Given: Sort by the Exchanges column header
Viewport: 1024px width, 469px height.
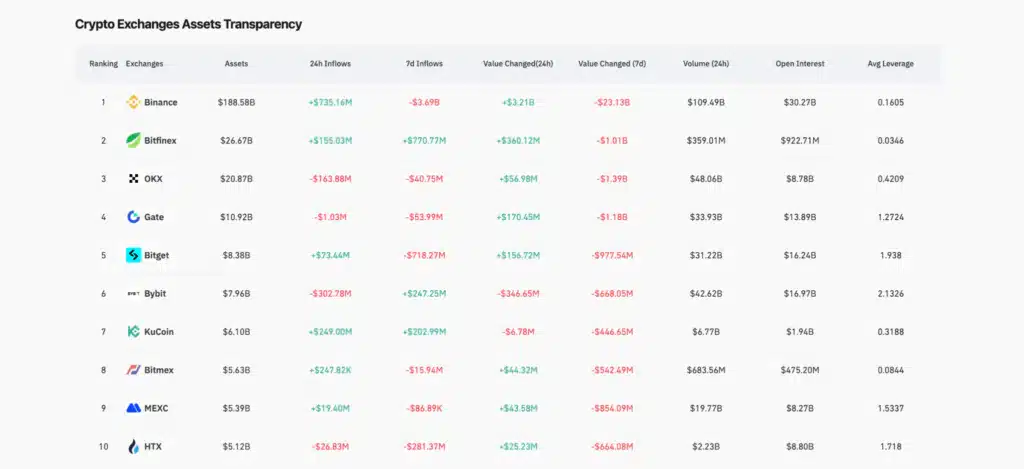Looking at the screenshot, I should click(144, 64).
